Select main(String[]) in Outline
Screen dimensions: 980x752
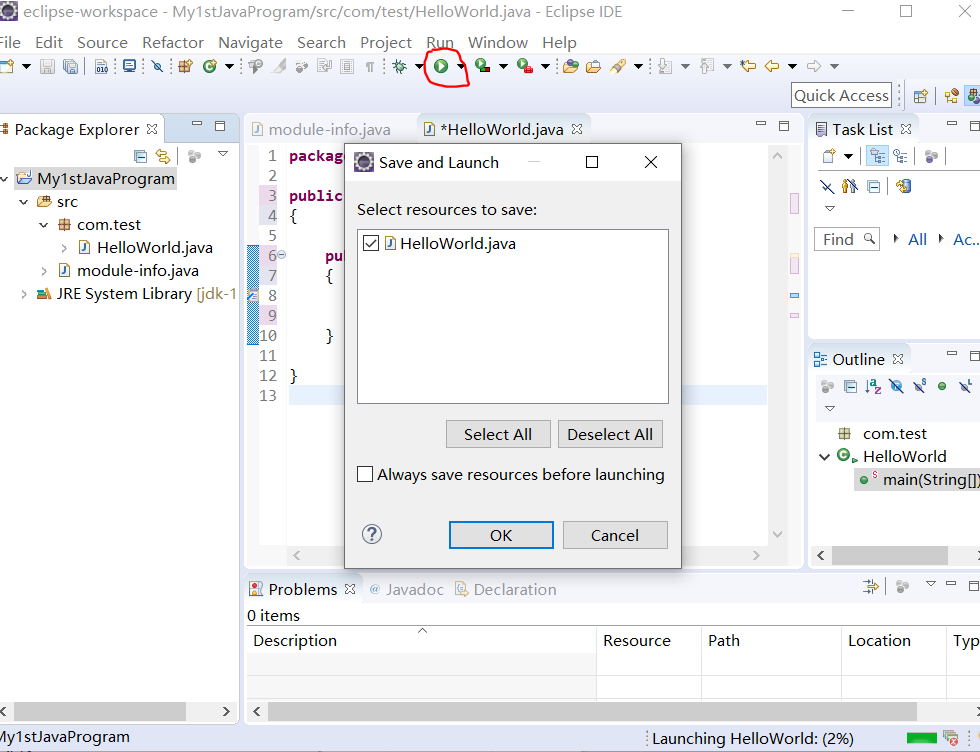[x=917, y=480]
